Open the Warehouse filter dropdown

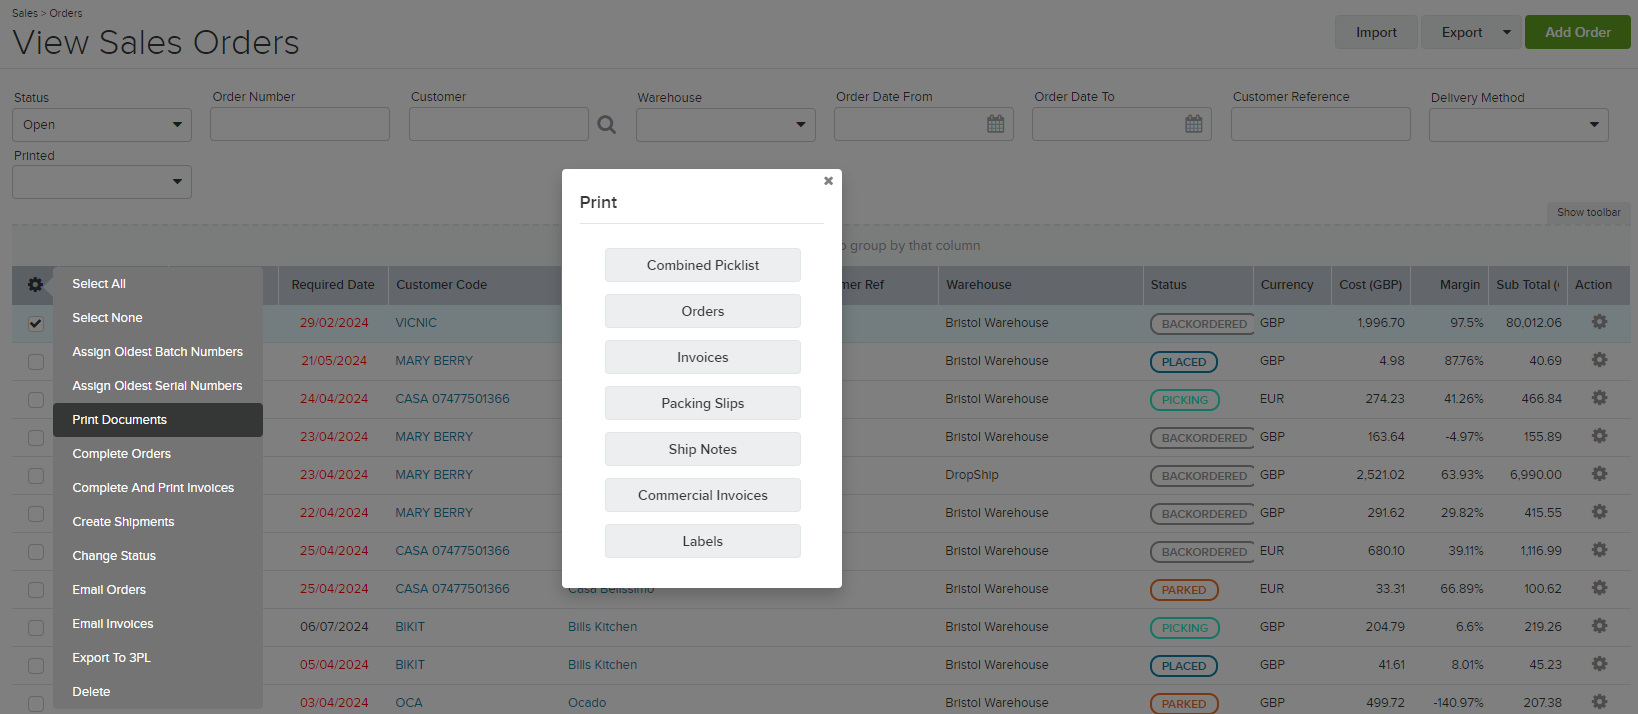[726, 125]
